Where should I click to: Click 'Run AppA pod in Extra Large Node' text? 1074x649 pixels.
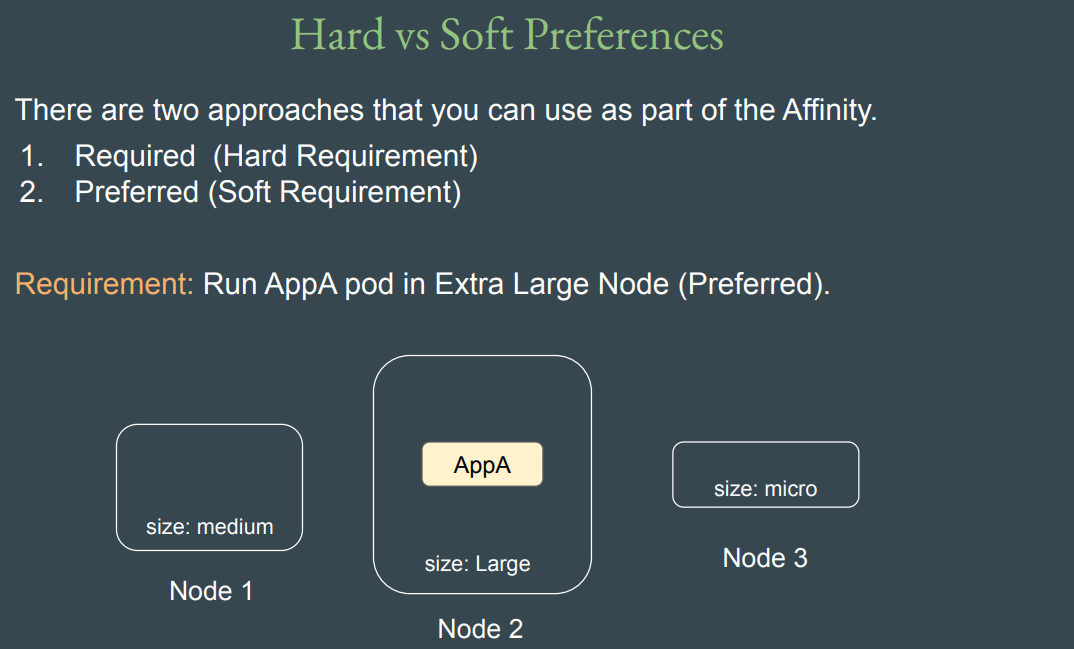click(436, 284)
